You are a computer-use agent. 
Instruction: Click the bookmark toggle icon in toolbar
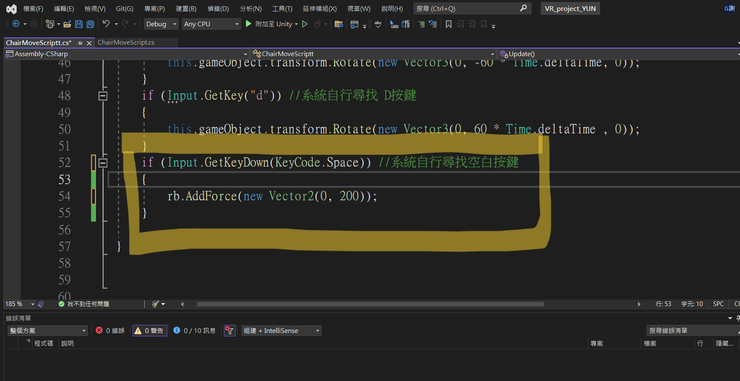[x=448, y=24]
